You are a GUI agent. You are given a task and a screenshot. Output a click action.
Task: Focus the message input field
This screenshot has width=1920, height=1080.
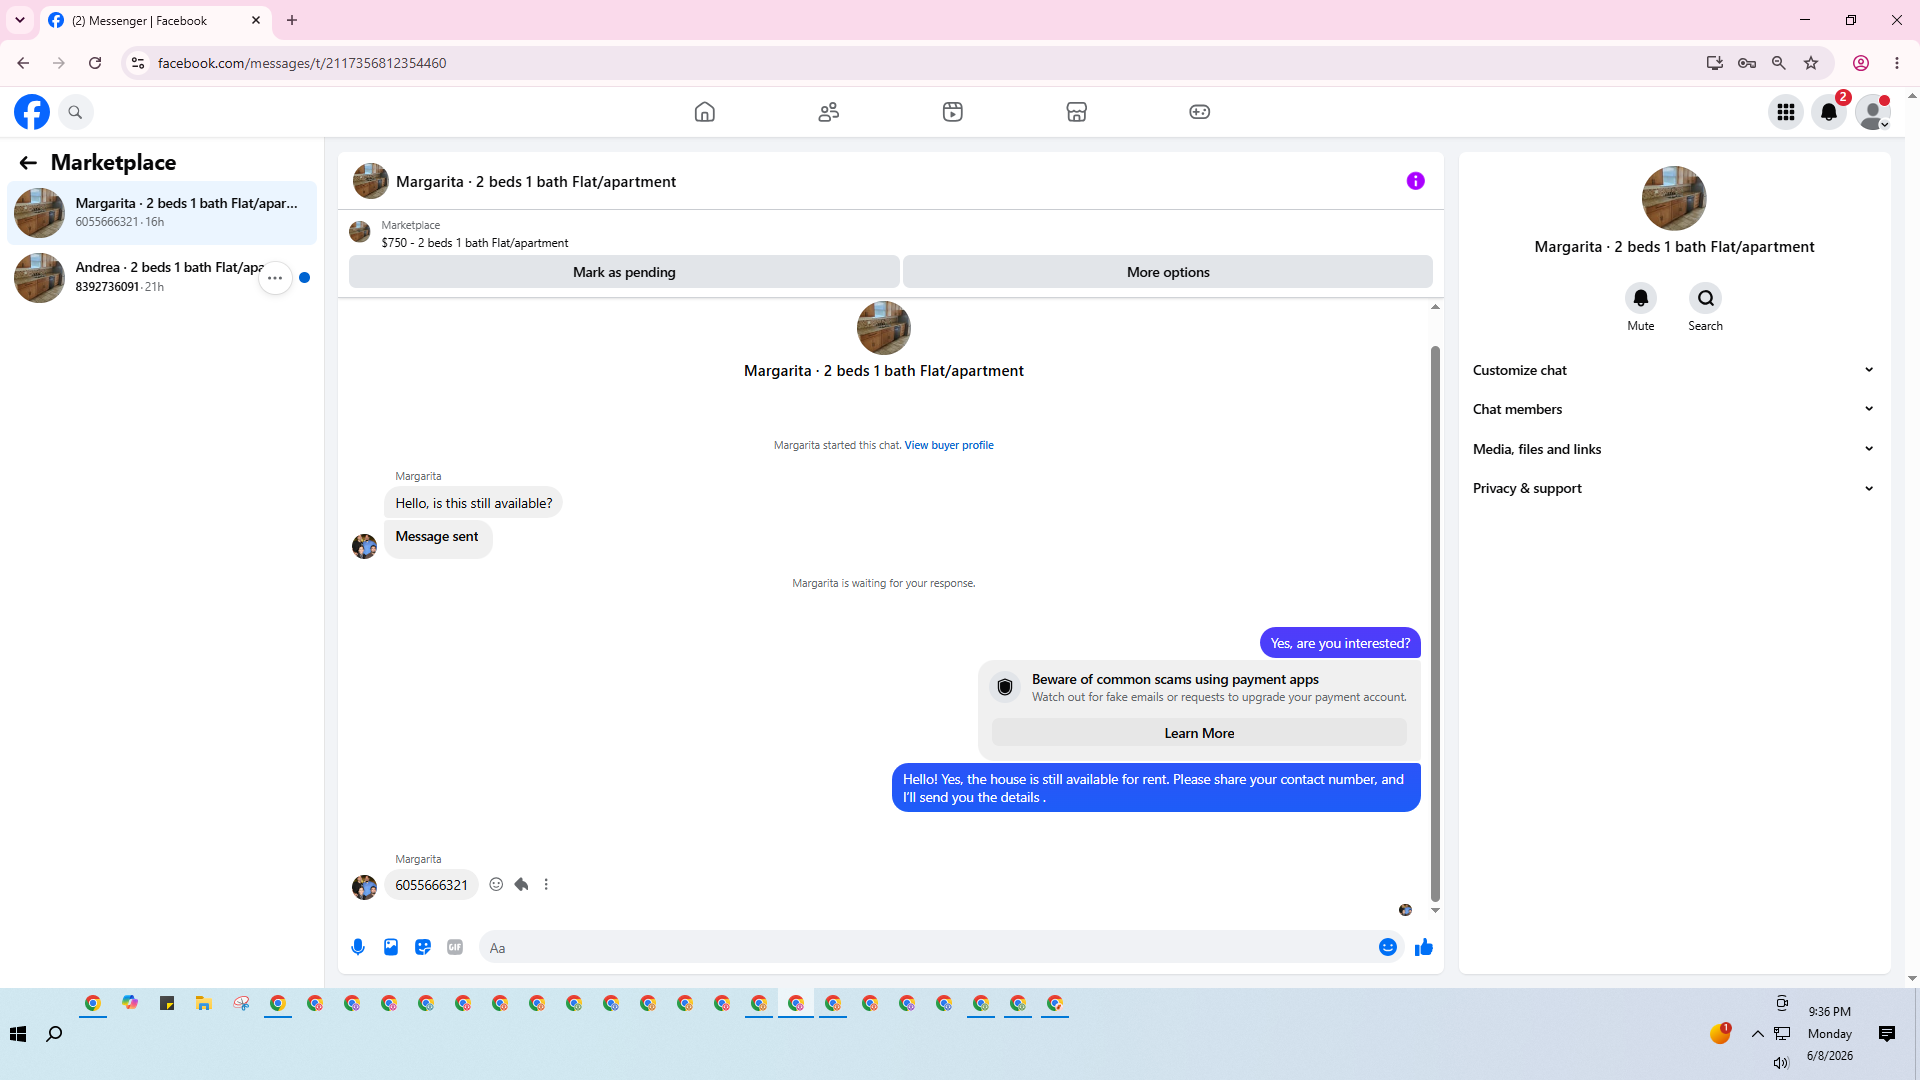tap(930, 947)
